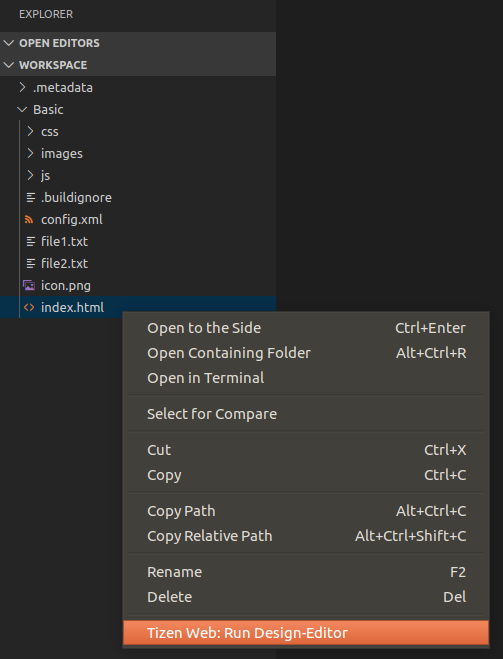Click the WORKSPACE header label
This screenshot has width=503, height=659.
coord(53,65)
